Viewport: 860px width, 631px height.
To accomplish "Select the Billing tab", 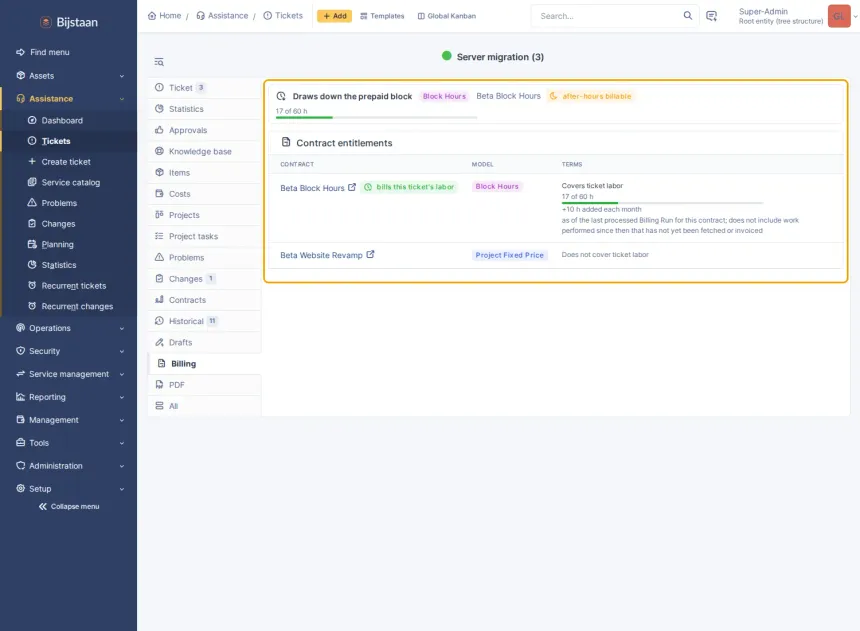I will click(x=204, y=364).
